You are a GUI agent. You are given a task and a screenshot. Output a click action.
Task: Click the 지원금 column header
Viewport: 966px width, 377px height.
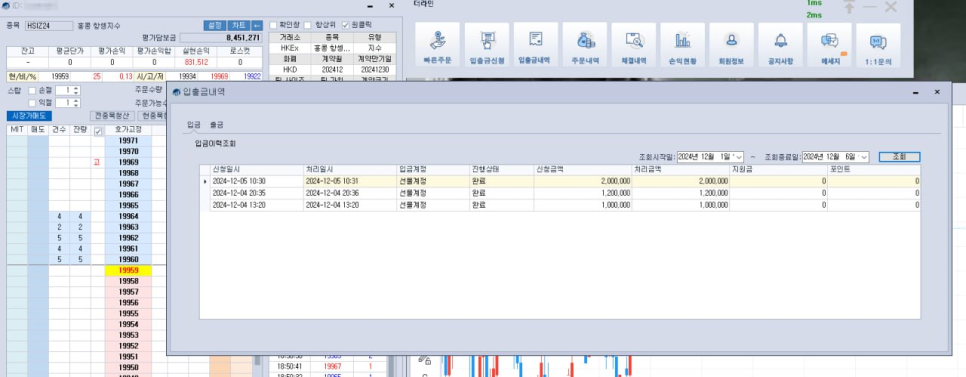pos(778,169)
